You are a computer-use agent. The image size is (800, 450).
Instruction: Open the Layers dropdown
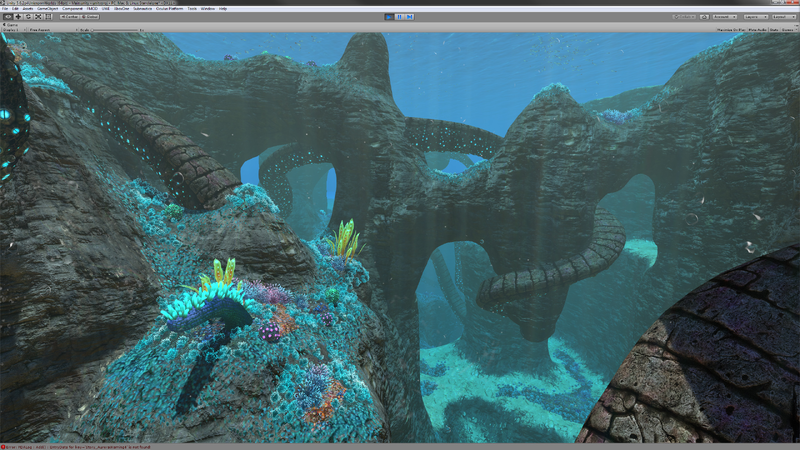point(755,17)
